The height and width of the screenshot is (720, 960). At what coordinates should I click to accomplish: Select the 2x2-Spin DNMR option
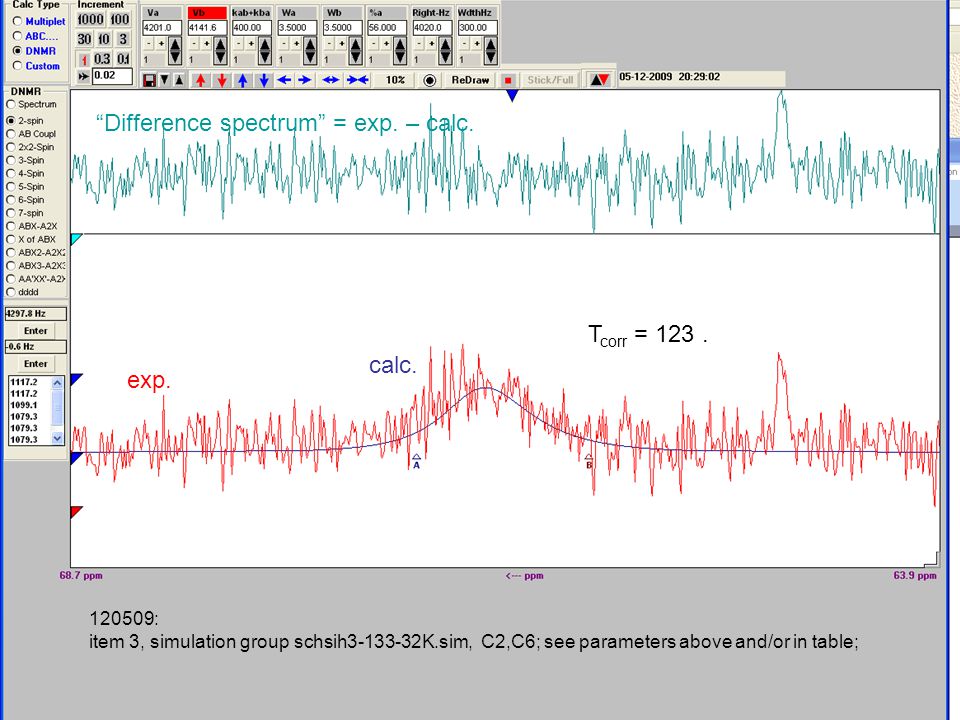tap(31, 147)
